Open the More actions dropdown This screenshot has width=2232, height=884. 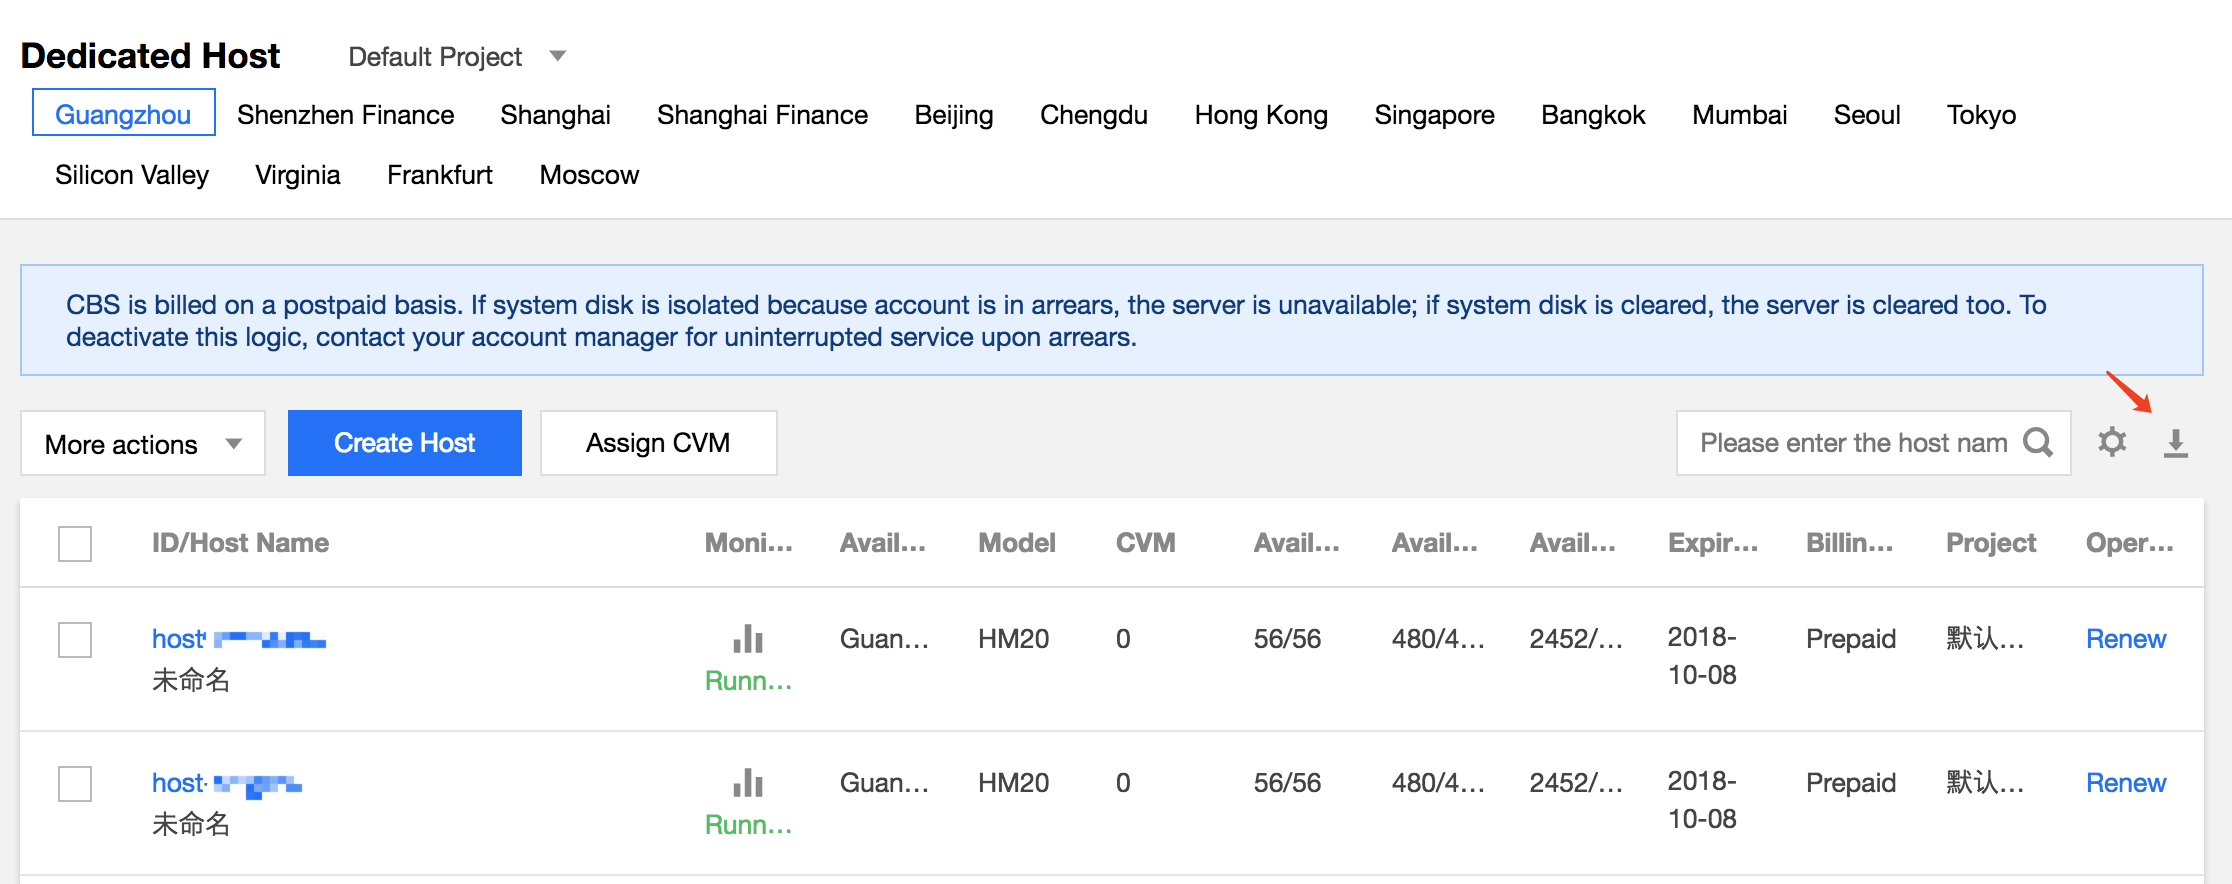coord(143,443)
